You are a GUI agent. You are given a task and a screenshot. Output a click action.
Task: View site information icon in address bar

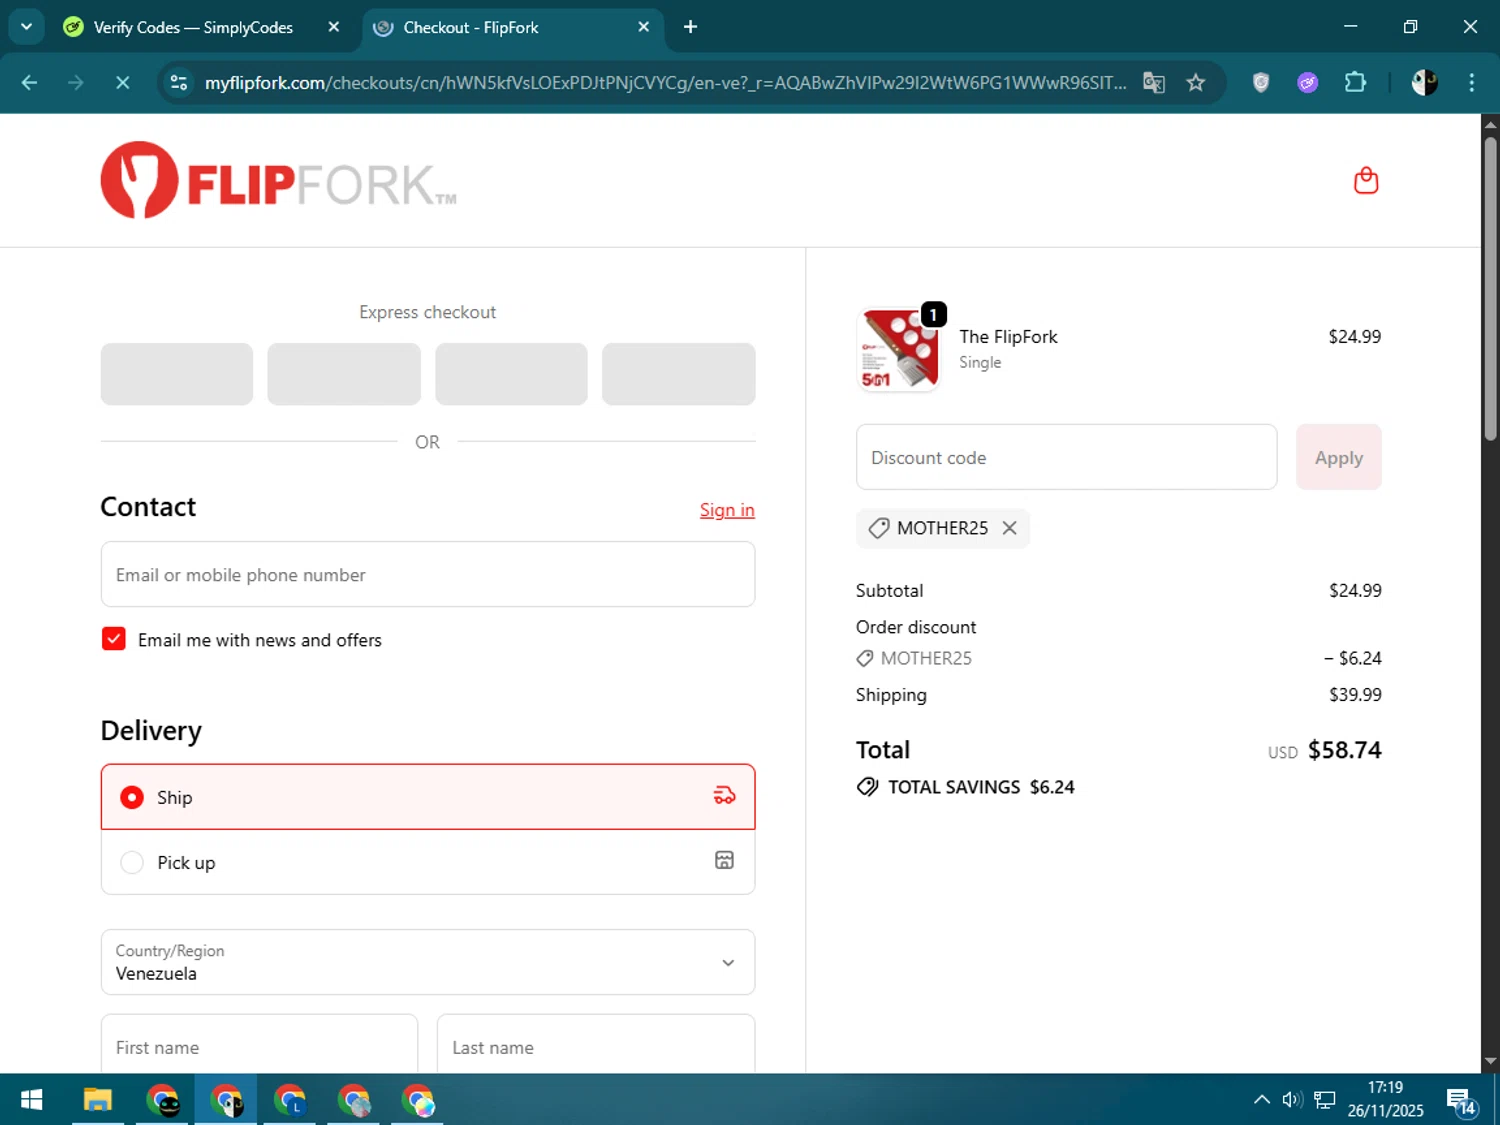(x=179, y=83)
